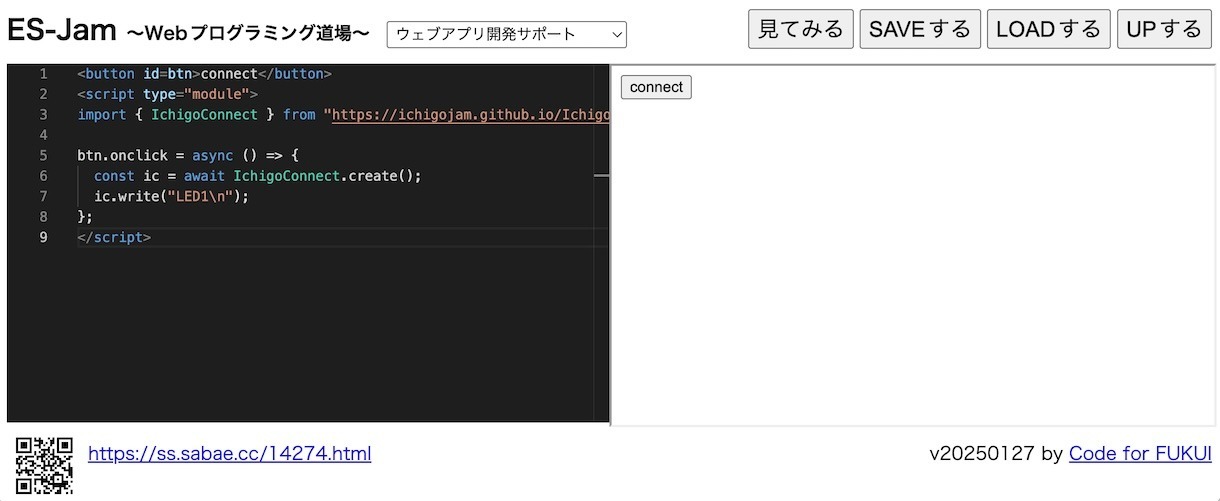Image resolution: width=1220 pixels, height=501 pixels.
Task: Click the SAVEする button
Action: tap(920, 29)
